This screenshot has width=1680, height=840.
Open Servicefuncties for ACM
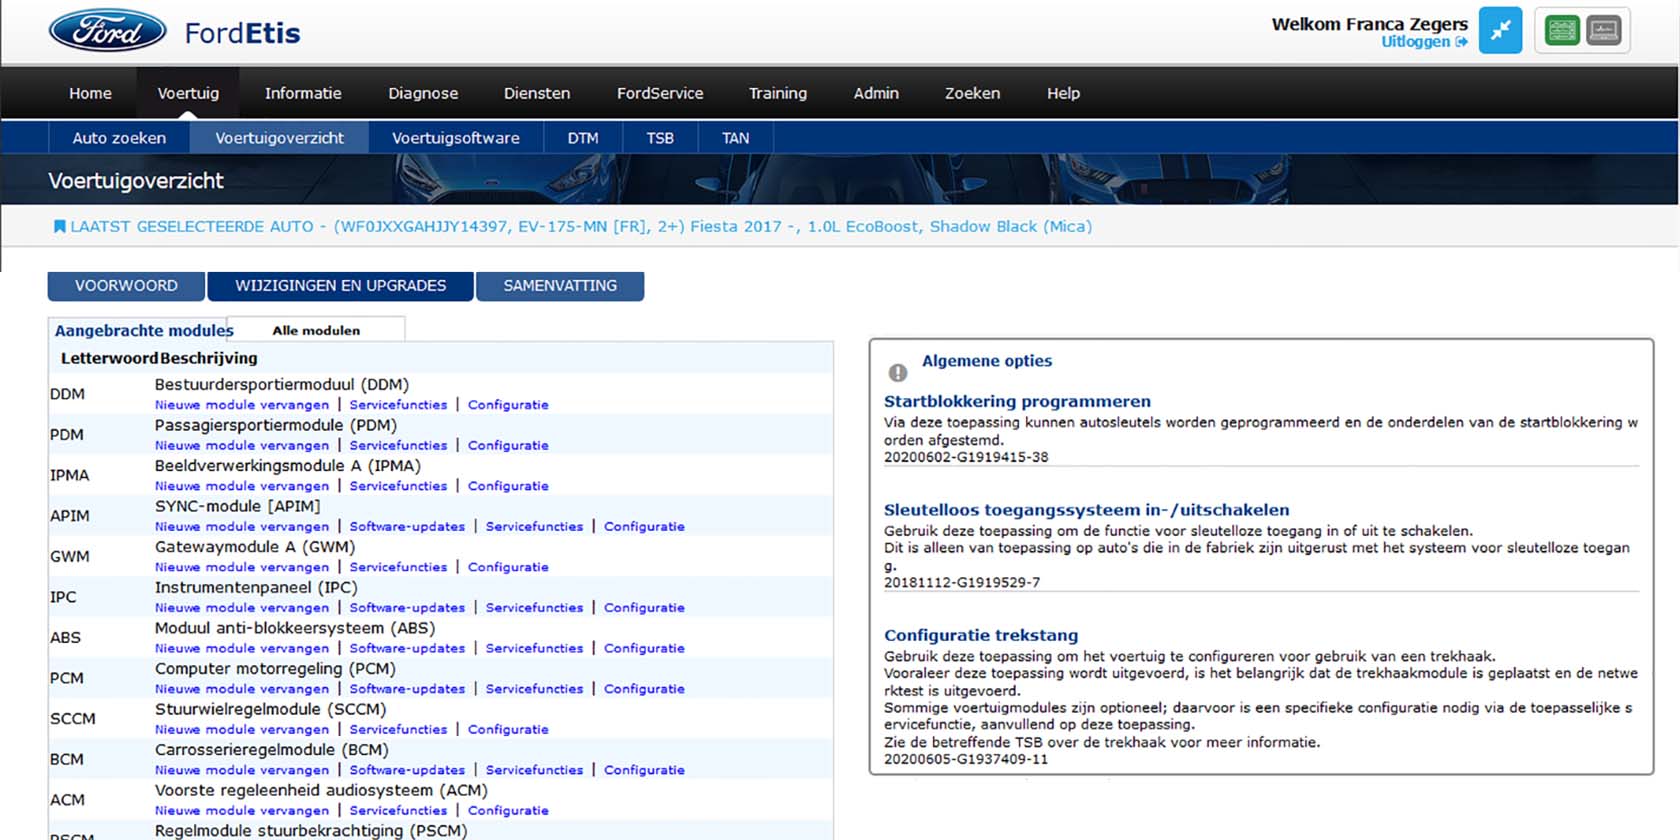[x=398, y=811]
